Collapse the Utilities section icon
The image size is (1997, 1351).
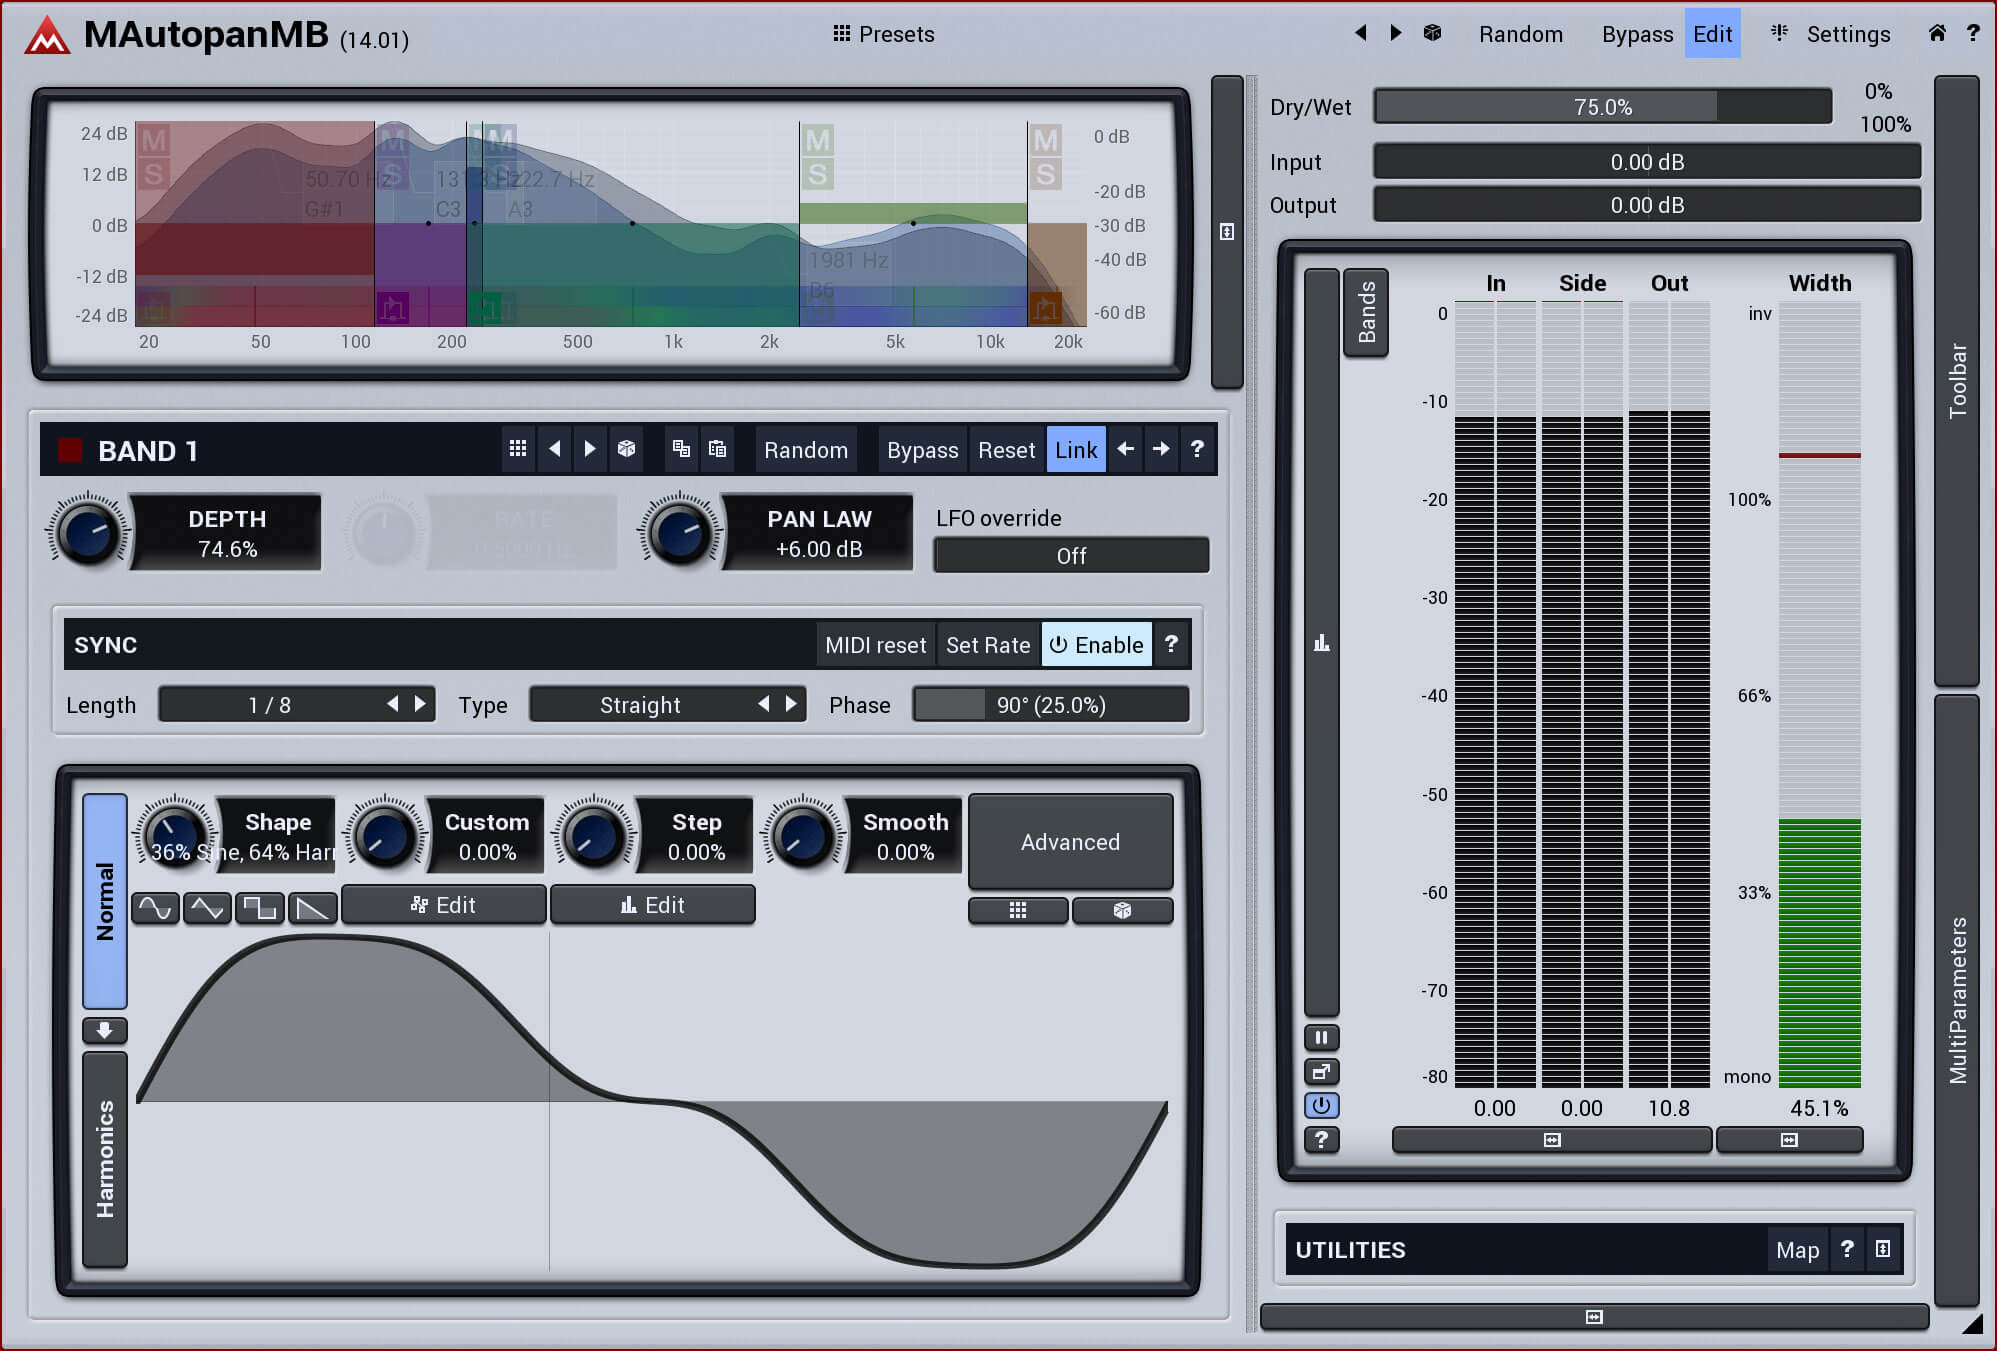pyautogui.click(x=1883, y=1249)
